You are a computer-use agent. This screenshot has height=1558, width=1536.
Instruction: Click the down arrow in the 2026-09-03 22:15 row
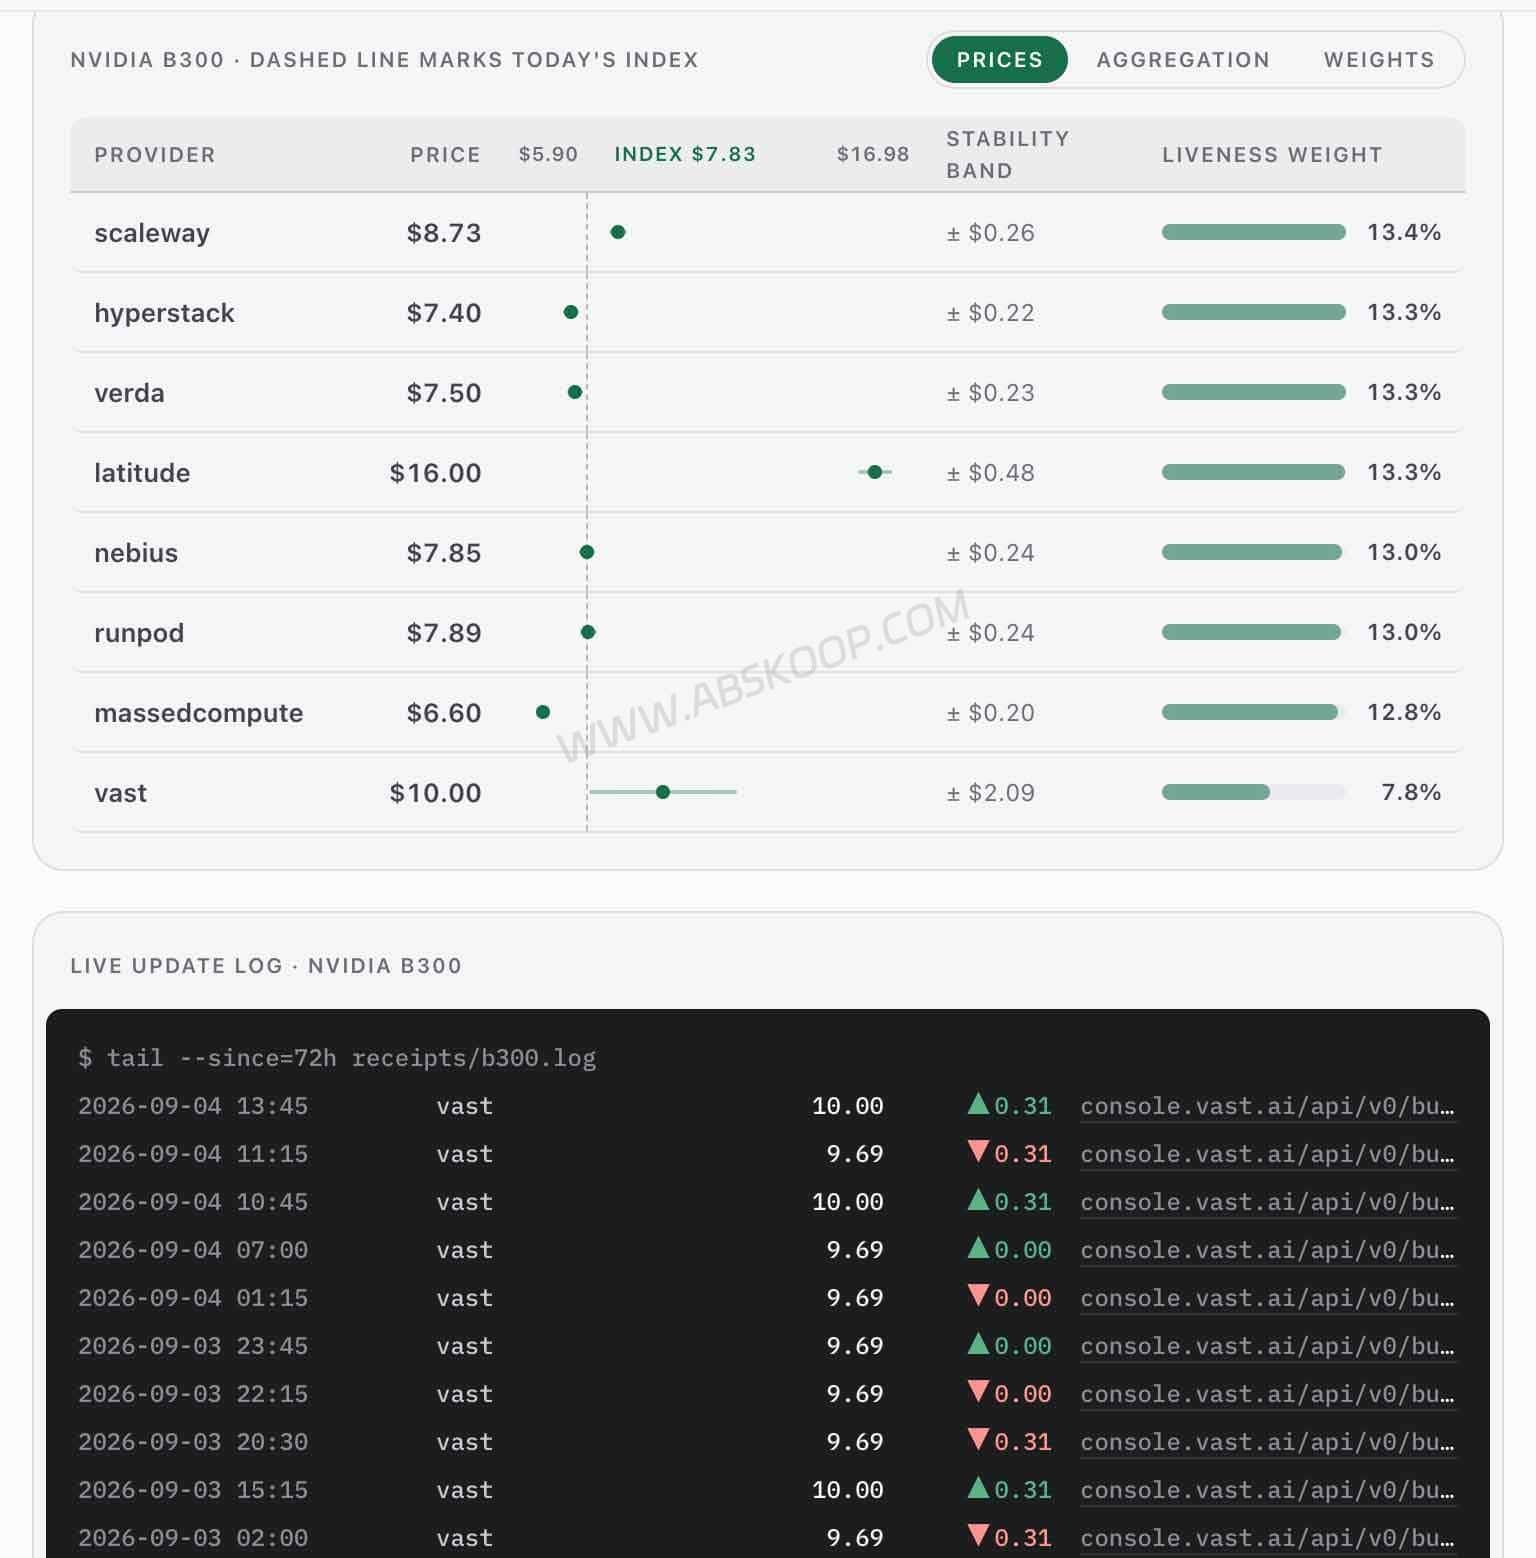click(x=978, y=1392)
